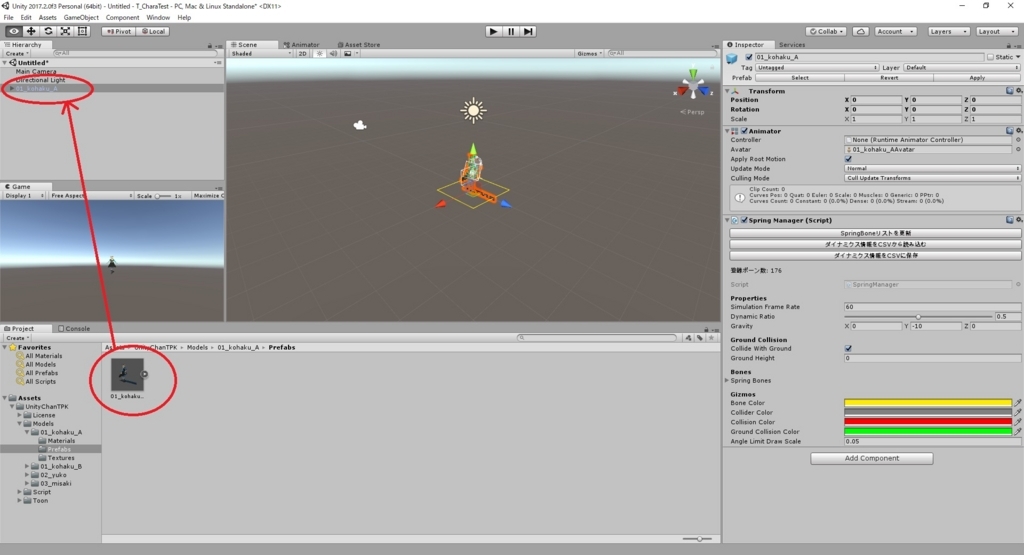This screenshot has height=555, width=1024.
Task: Click prefab Select button
Action: click(x=800, y=78)
